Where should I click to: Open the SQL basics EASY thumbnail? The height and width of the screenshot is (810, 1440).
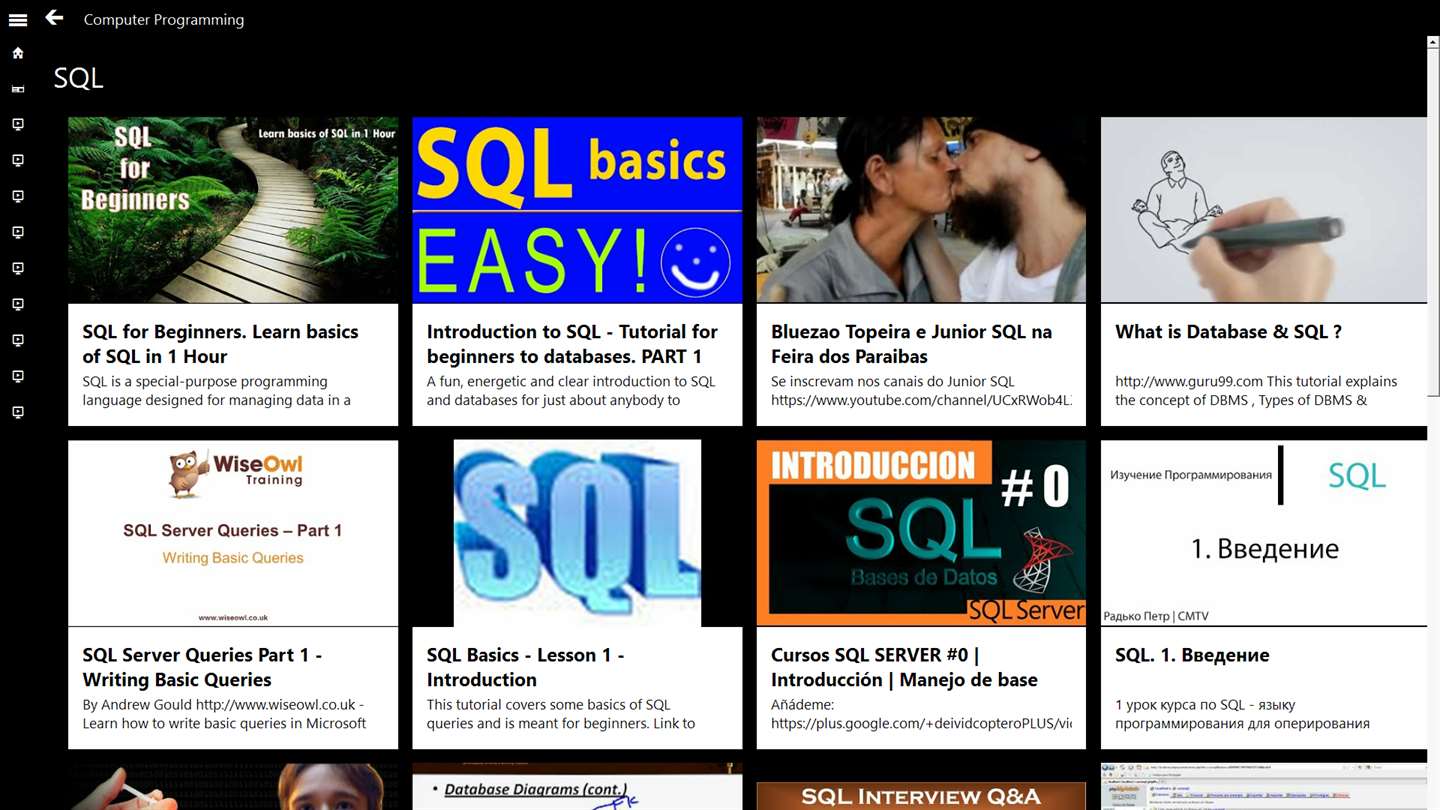pos(577,210)
